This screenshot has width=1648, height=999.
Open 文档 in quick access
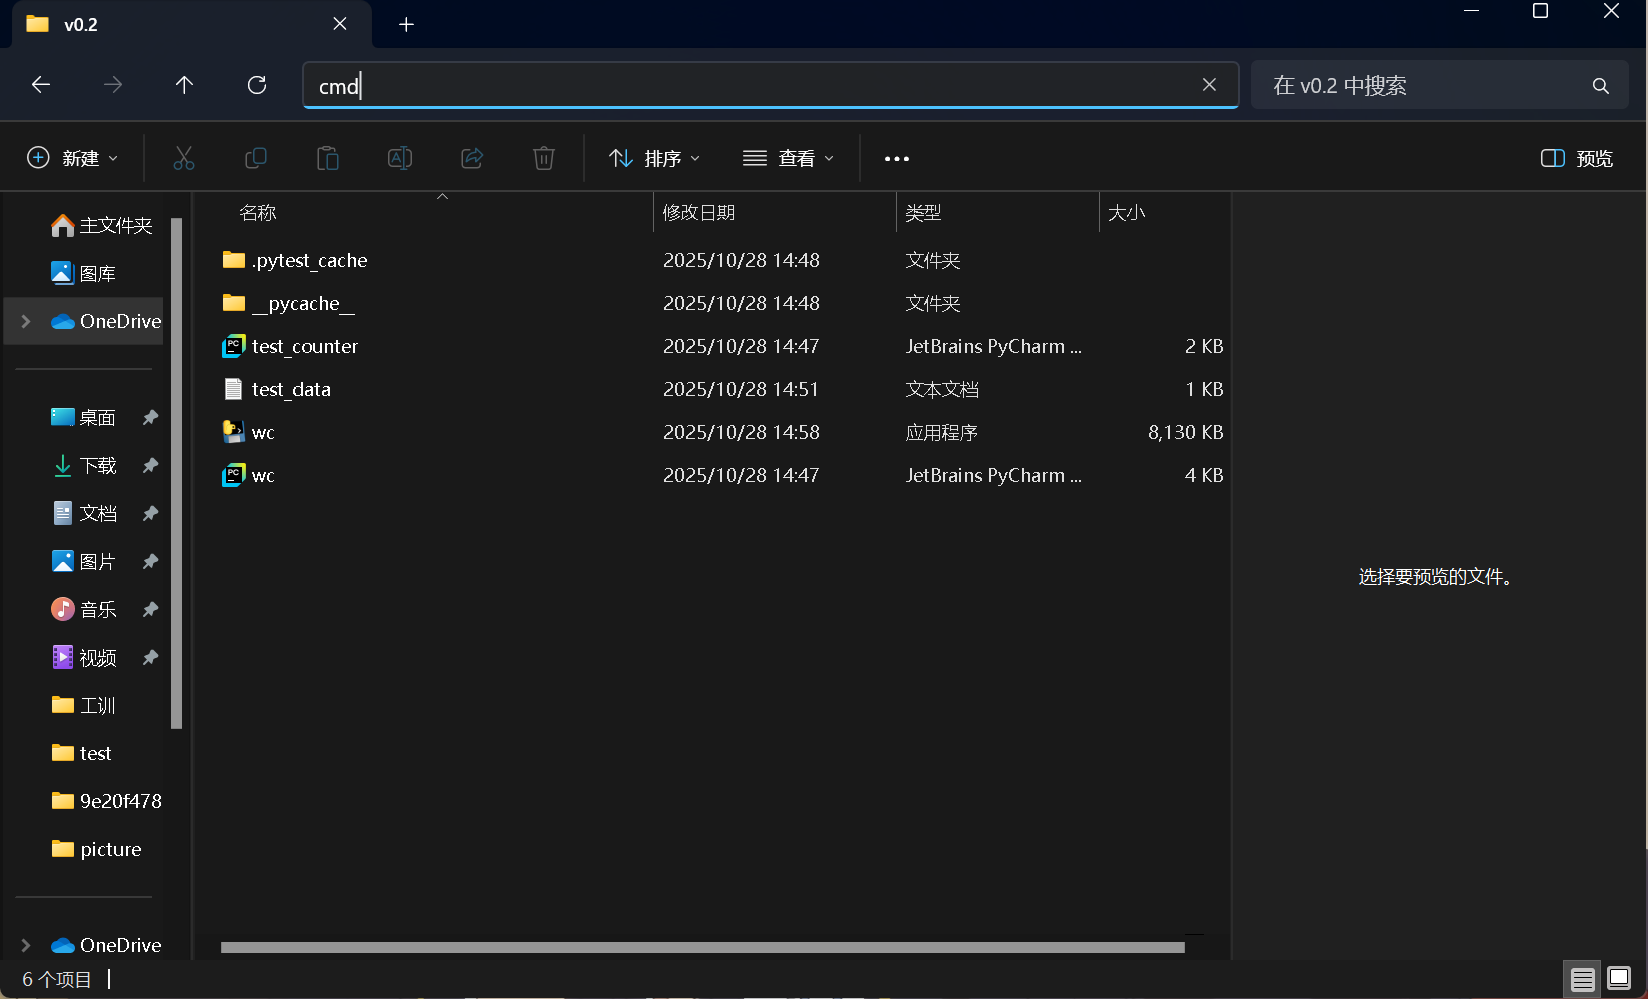(84, 513)
